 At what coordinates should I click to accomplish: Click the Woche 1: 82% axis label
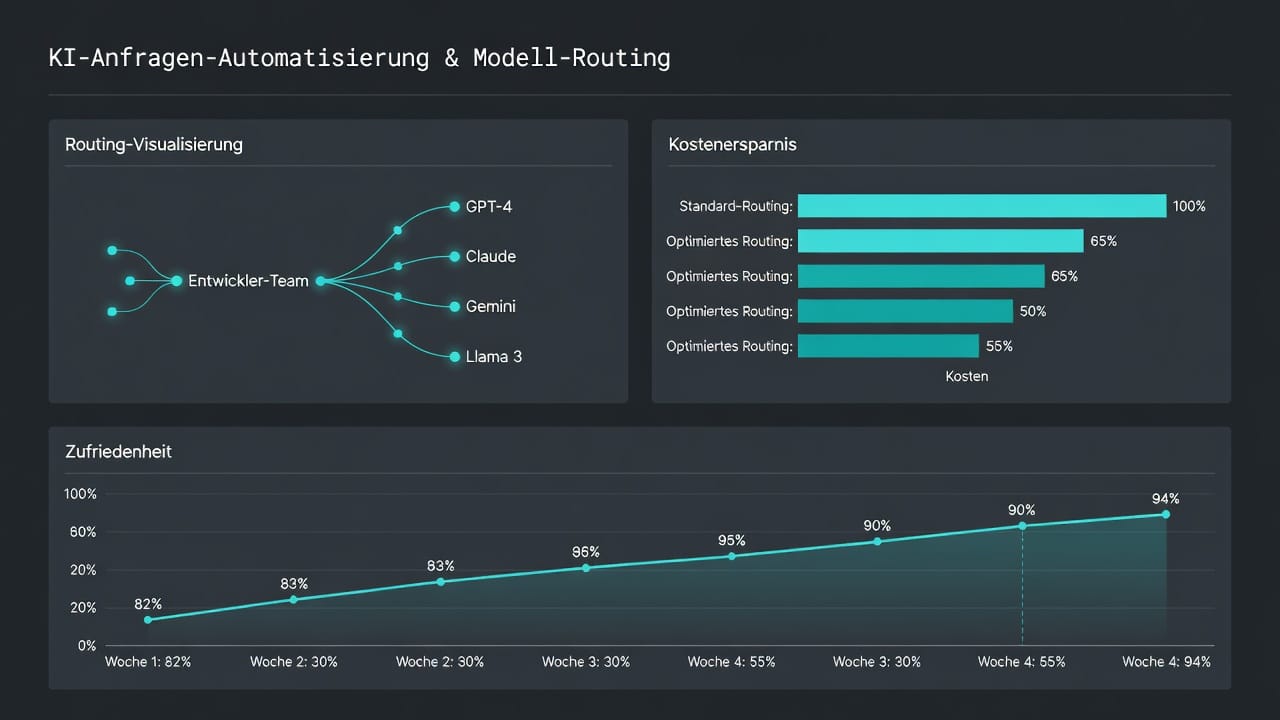click(x=148, y=662)
